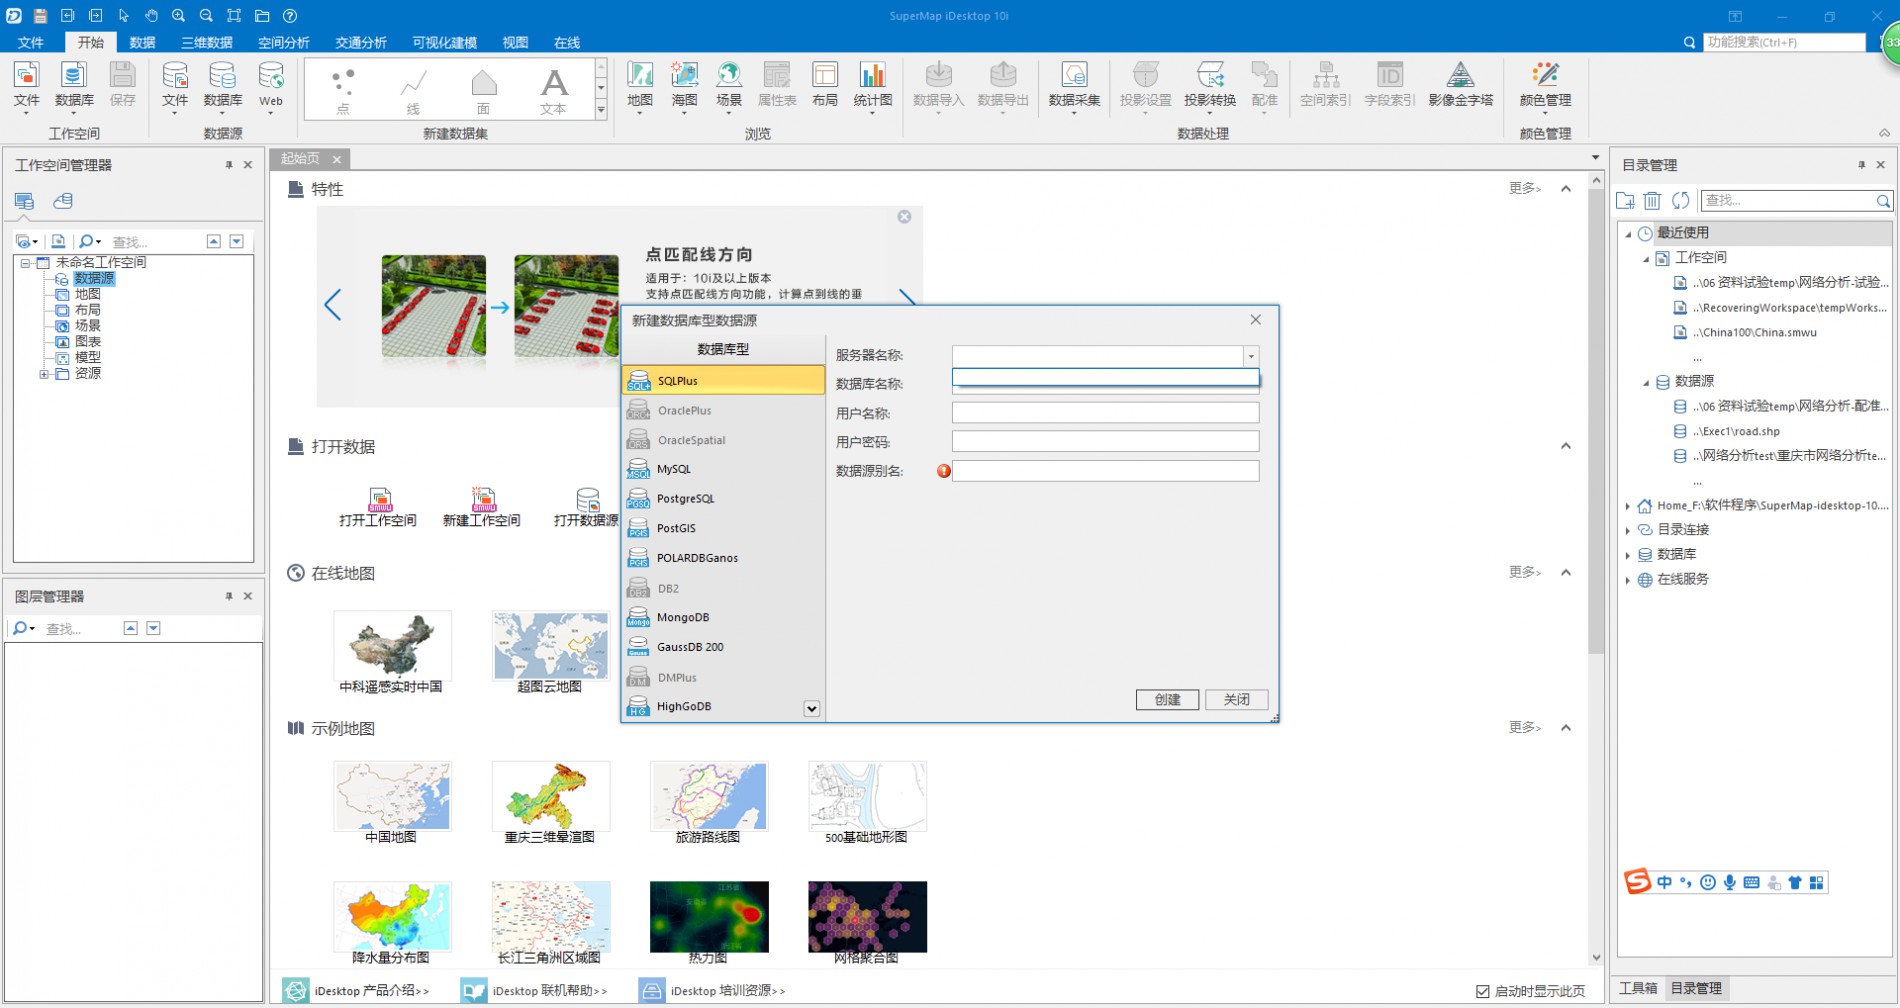Screen dimensions: 1900x1008
Task: Switch to the 工具箱 tab
Action: [x=1638, y=988]
